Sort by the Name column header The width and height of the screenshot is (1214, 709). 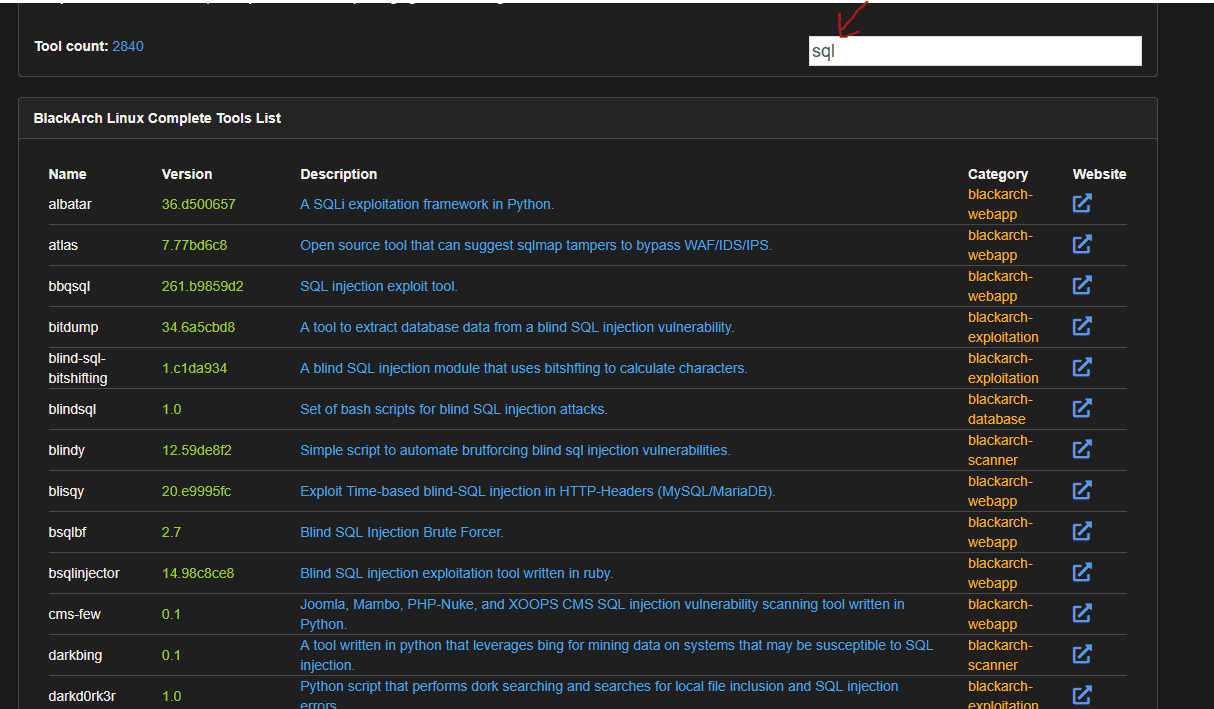click(67, 174)
